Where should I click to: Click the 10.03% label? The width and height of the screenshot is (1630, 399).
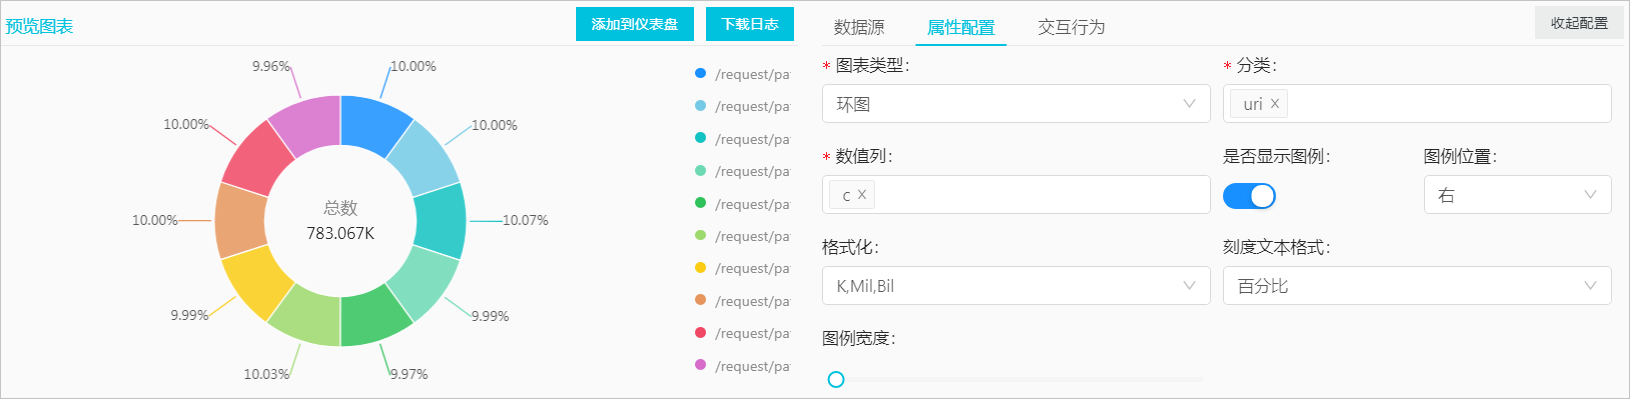tap(266, 374)
